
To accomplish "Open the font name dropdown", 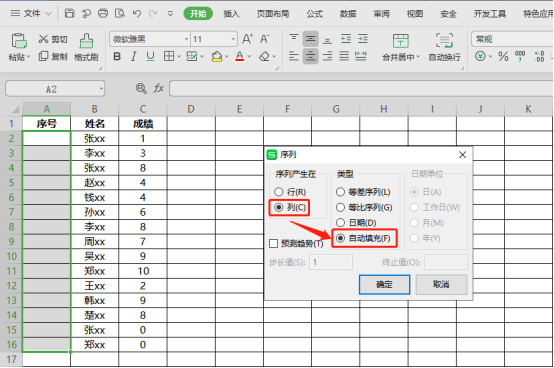I will coord(186,39).
